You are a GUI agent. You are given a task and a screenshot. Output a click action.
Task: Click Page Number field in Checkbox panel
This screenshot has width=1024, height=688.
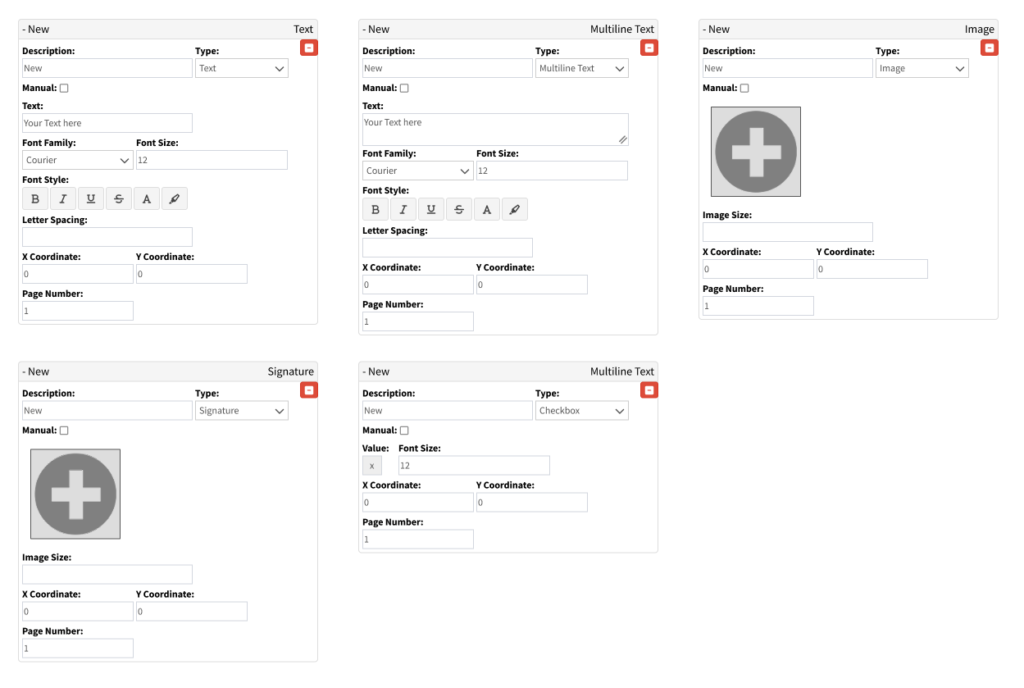click(418, 539)
